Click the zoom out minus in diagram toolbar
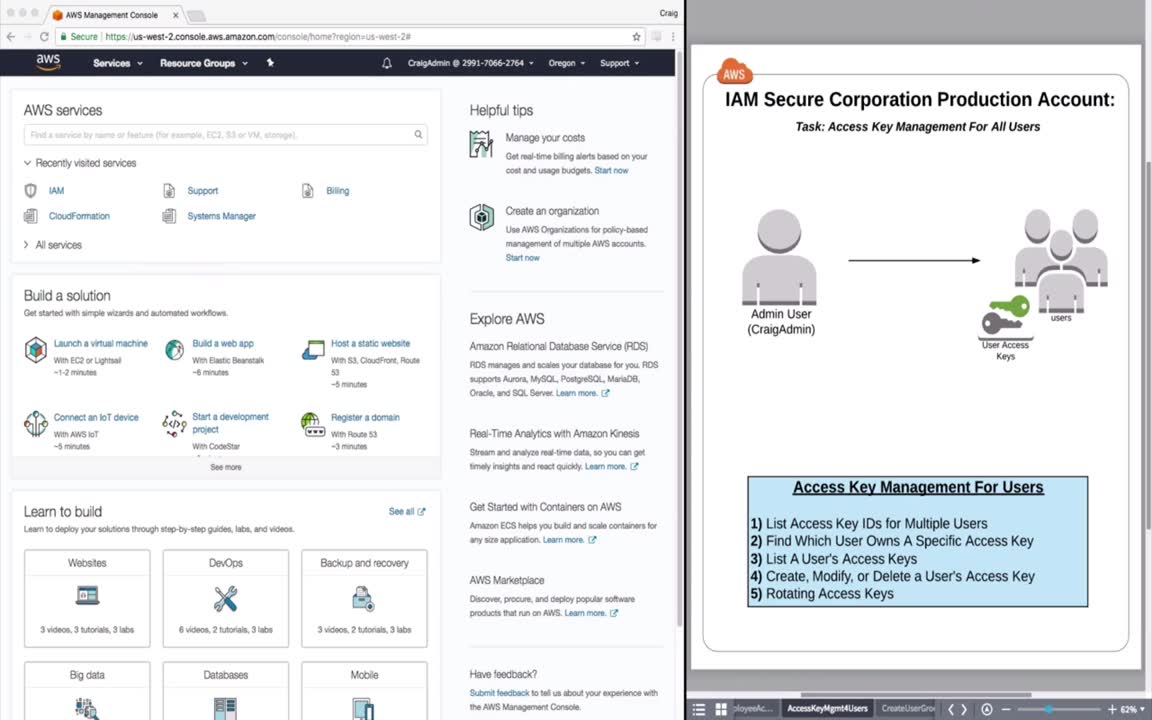Viewport: 1152px width, 720px height. pyautogui.click(x=1007, y=709)
